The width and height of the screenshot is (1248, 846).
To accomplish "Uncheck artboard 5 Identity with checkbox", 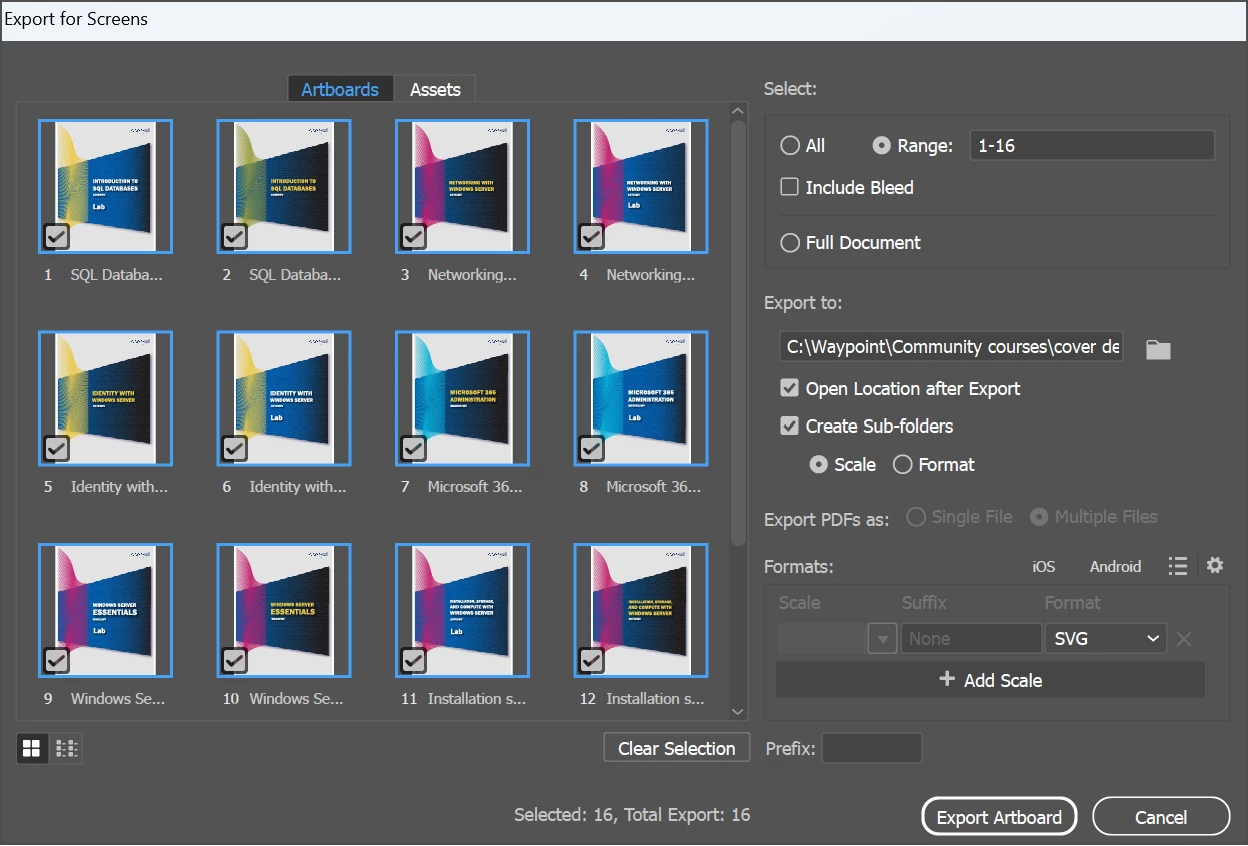I will (57, 449).
